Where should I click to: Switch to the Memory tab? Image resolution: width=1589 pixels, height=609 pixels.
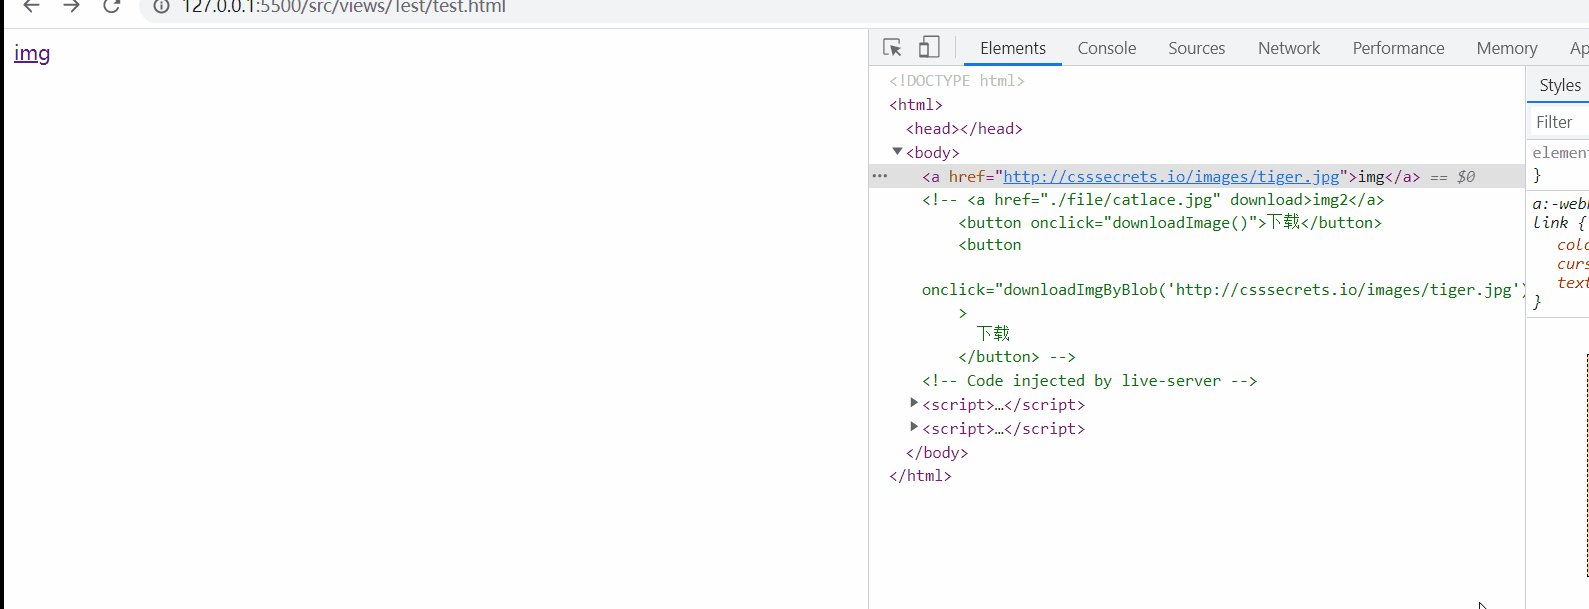point(1507,48)
